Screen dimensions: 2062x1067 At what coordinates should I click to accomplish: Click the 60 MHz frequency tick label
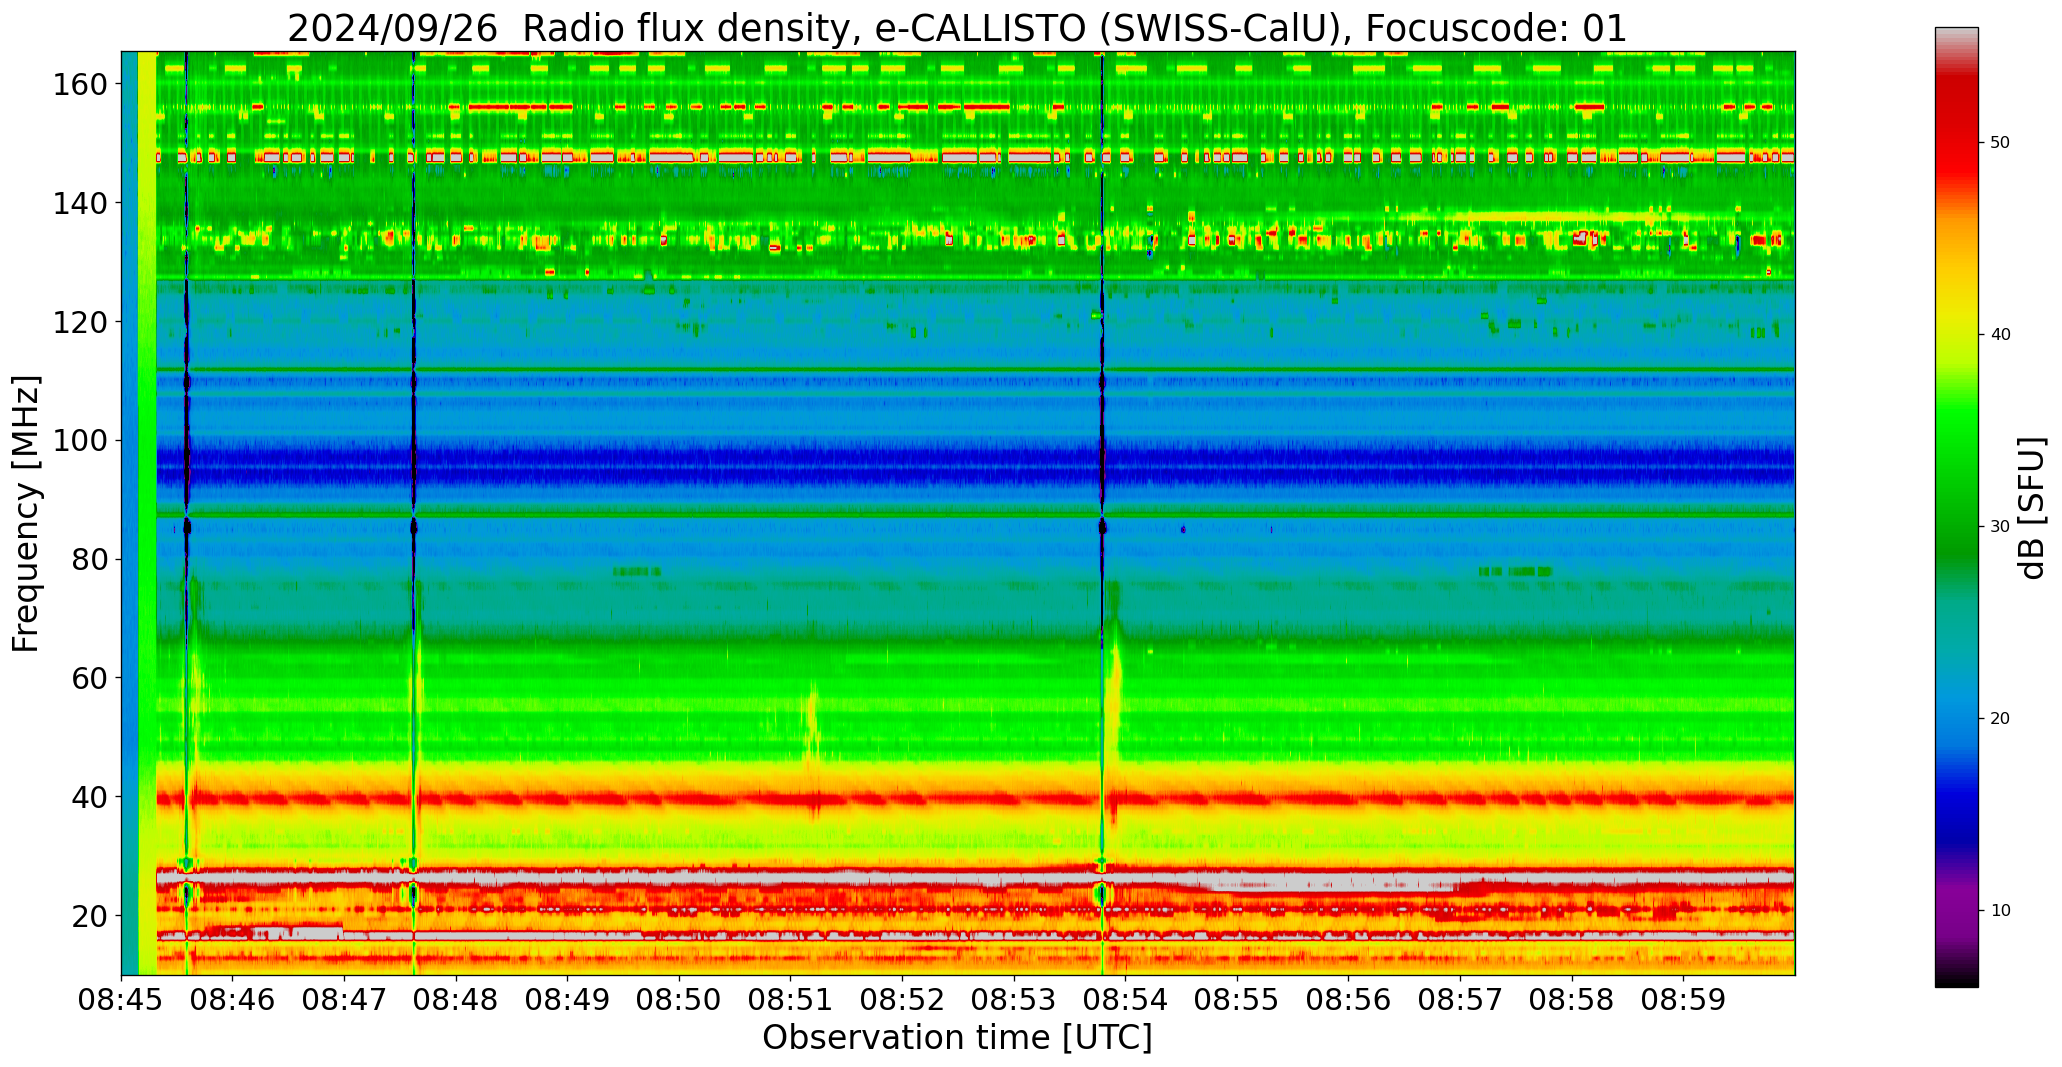89,678
